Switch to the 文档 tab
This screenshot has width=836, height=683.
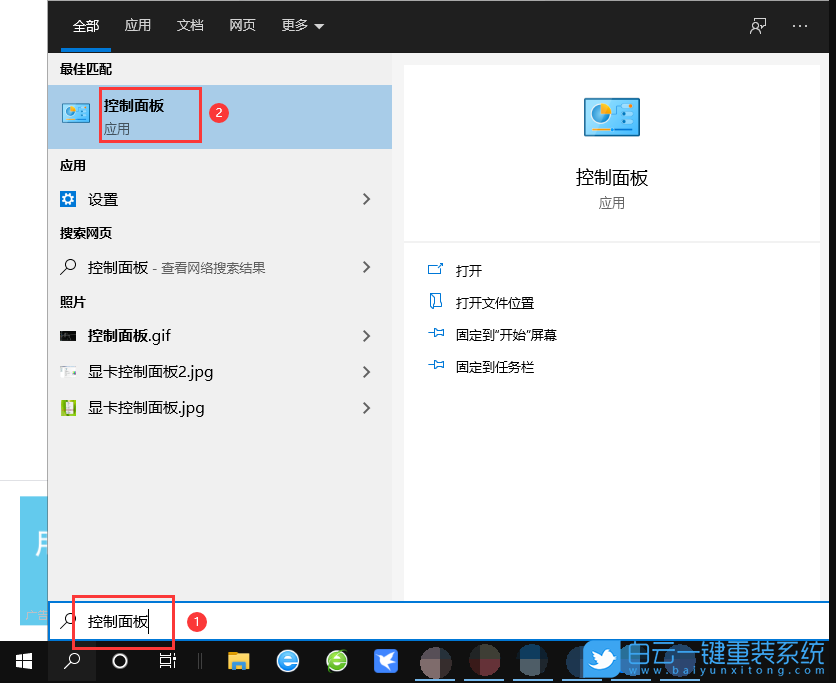point(190,26)
